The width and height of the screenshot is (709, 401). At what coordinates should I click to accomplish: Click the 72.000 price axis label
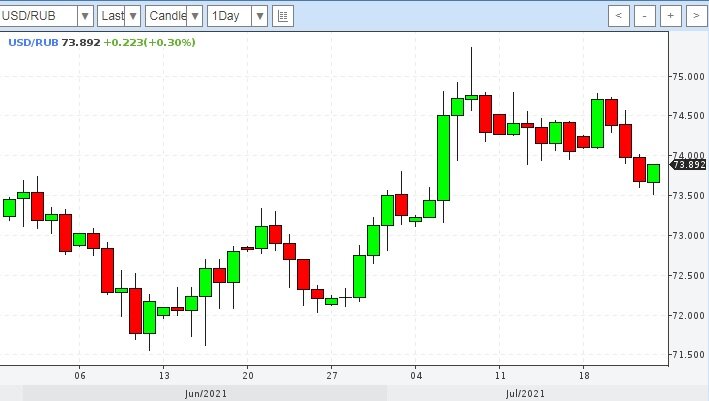coord(688,315)
